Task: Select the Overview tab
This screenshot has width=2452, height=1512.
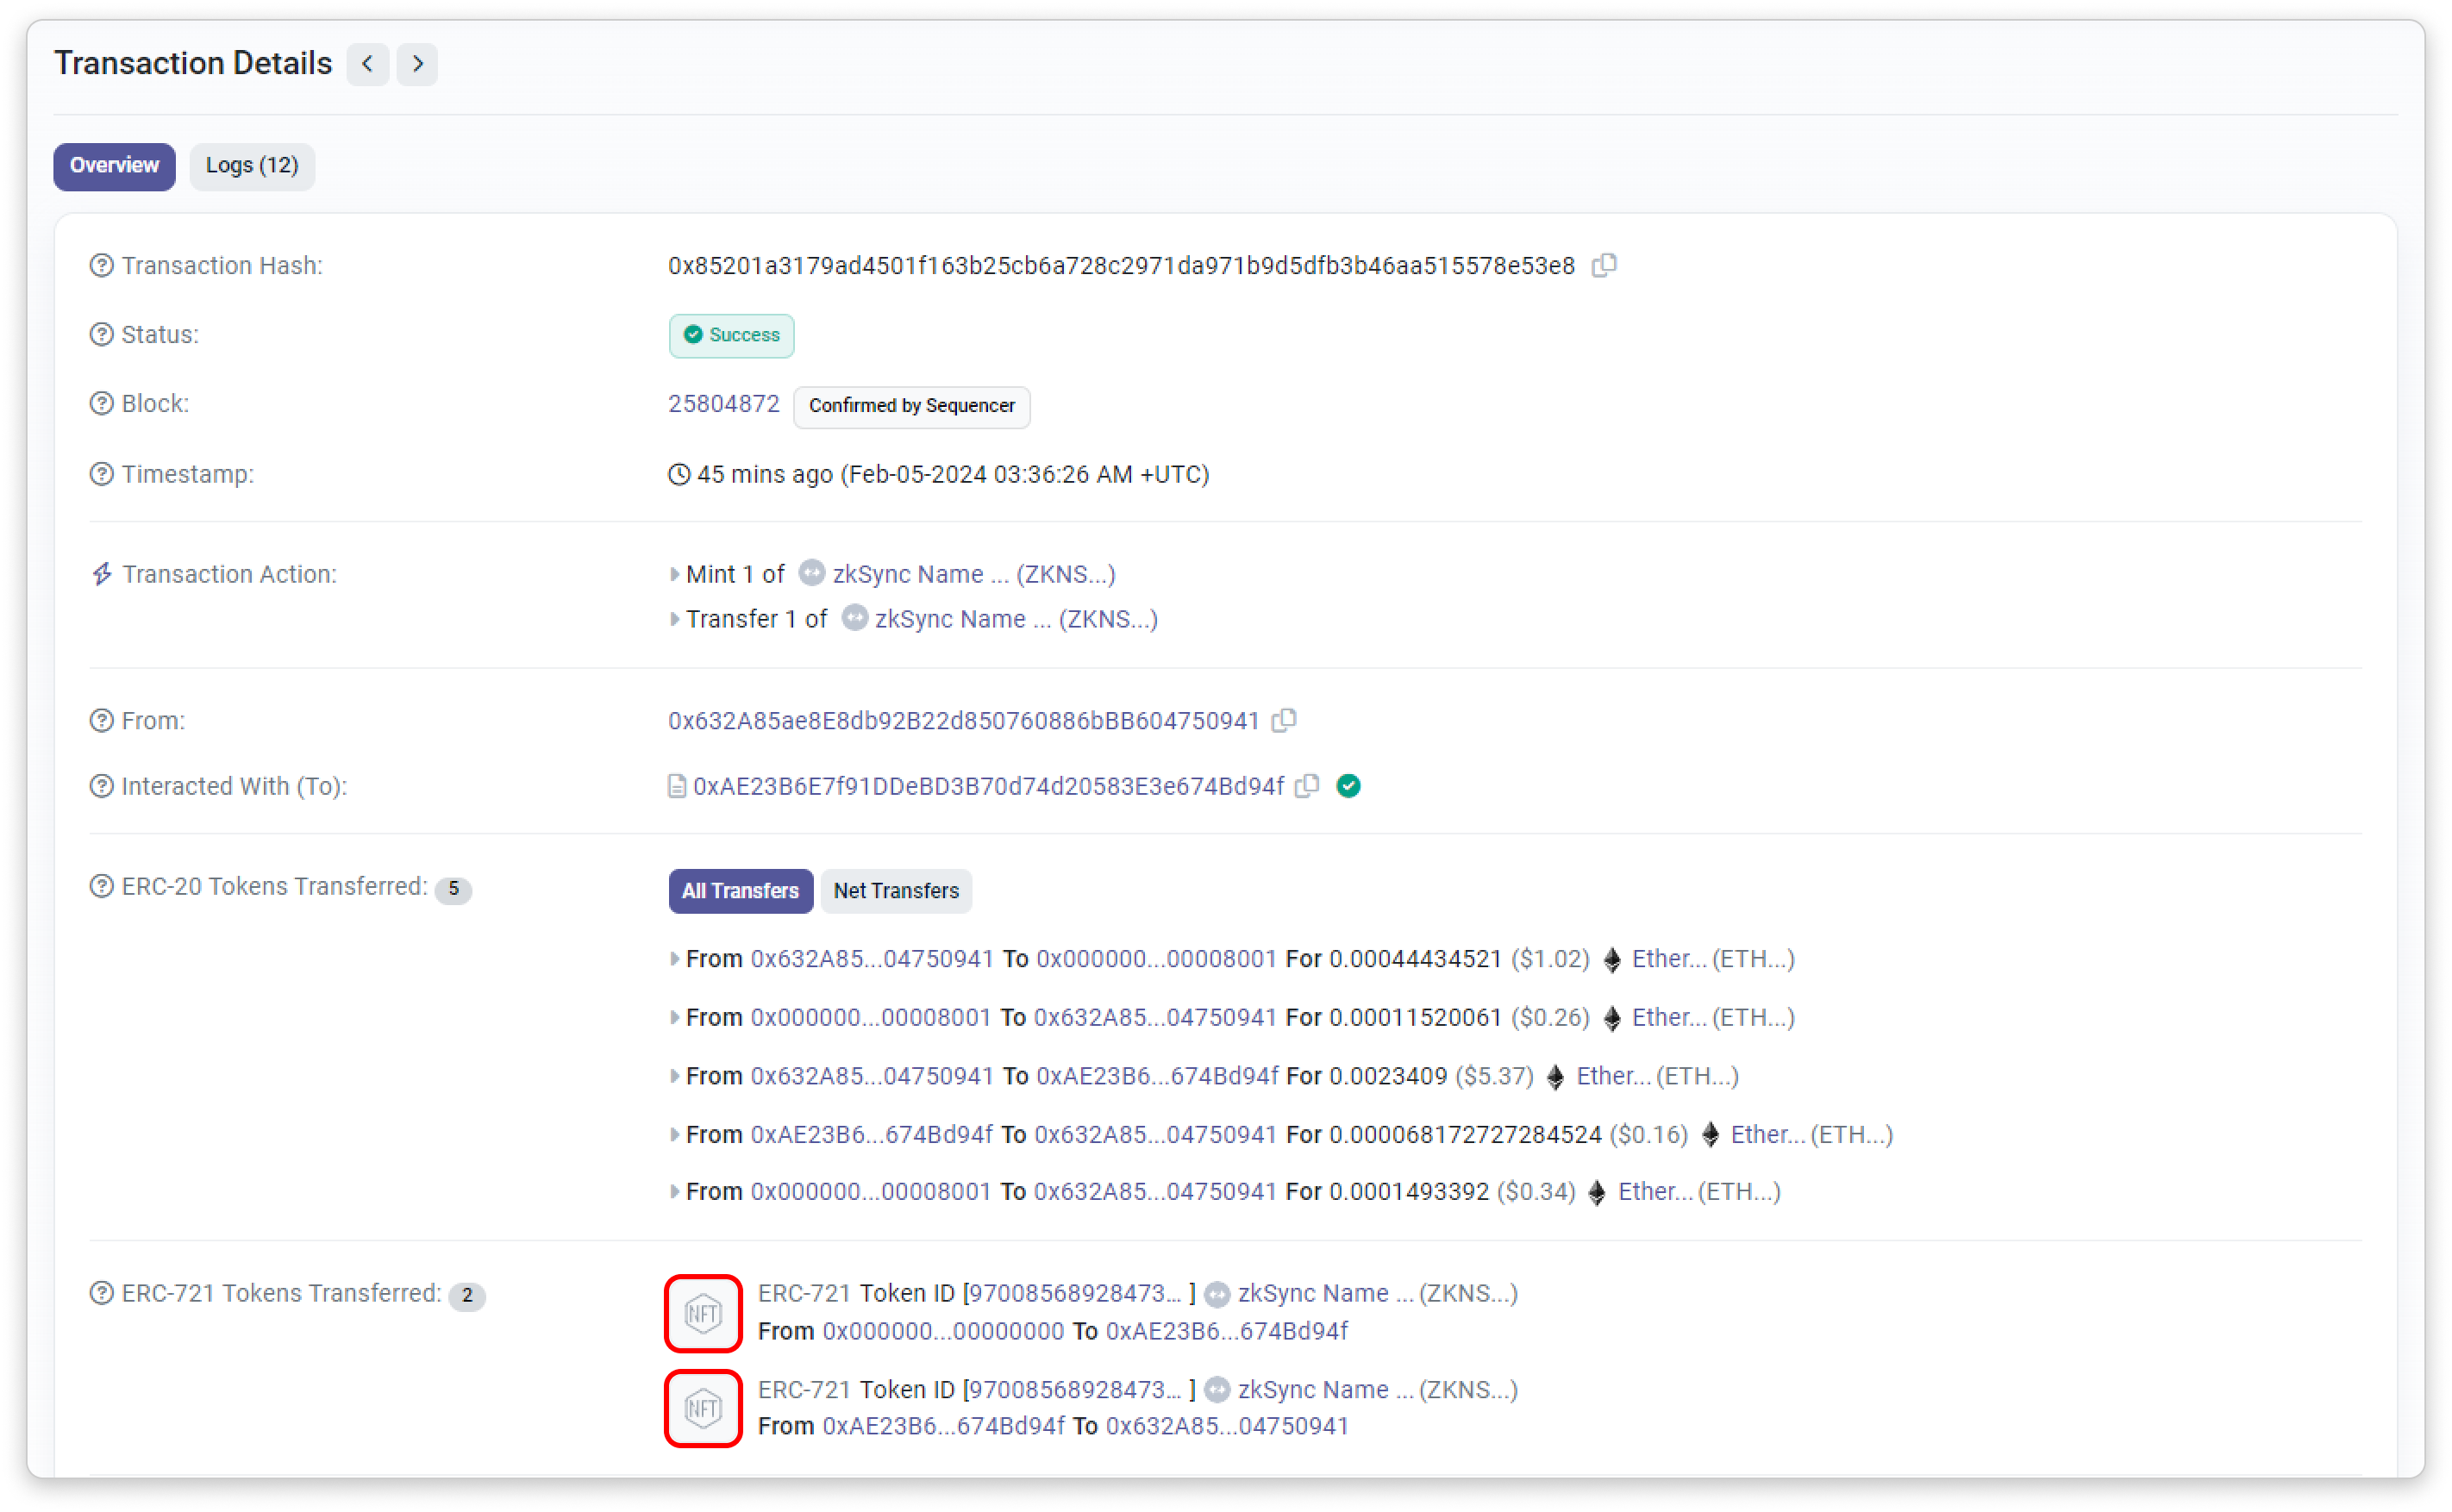Action: [114, 166]
